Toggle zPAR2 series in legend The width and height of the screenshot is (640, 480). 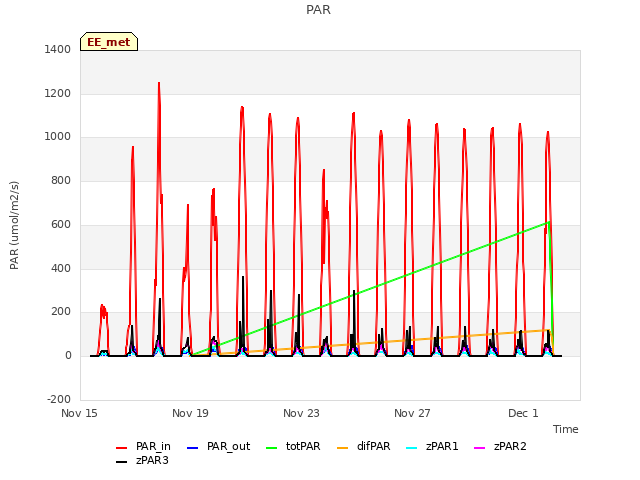click(500, 447)
